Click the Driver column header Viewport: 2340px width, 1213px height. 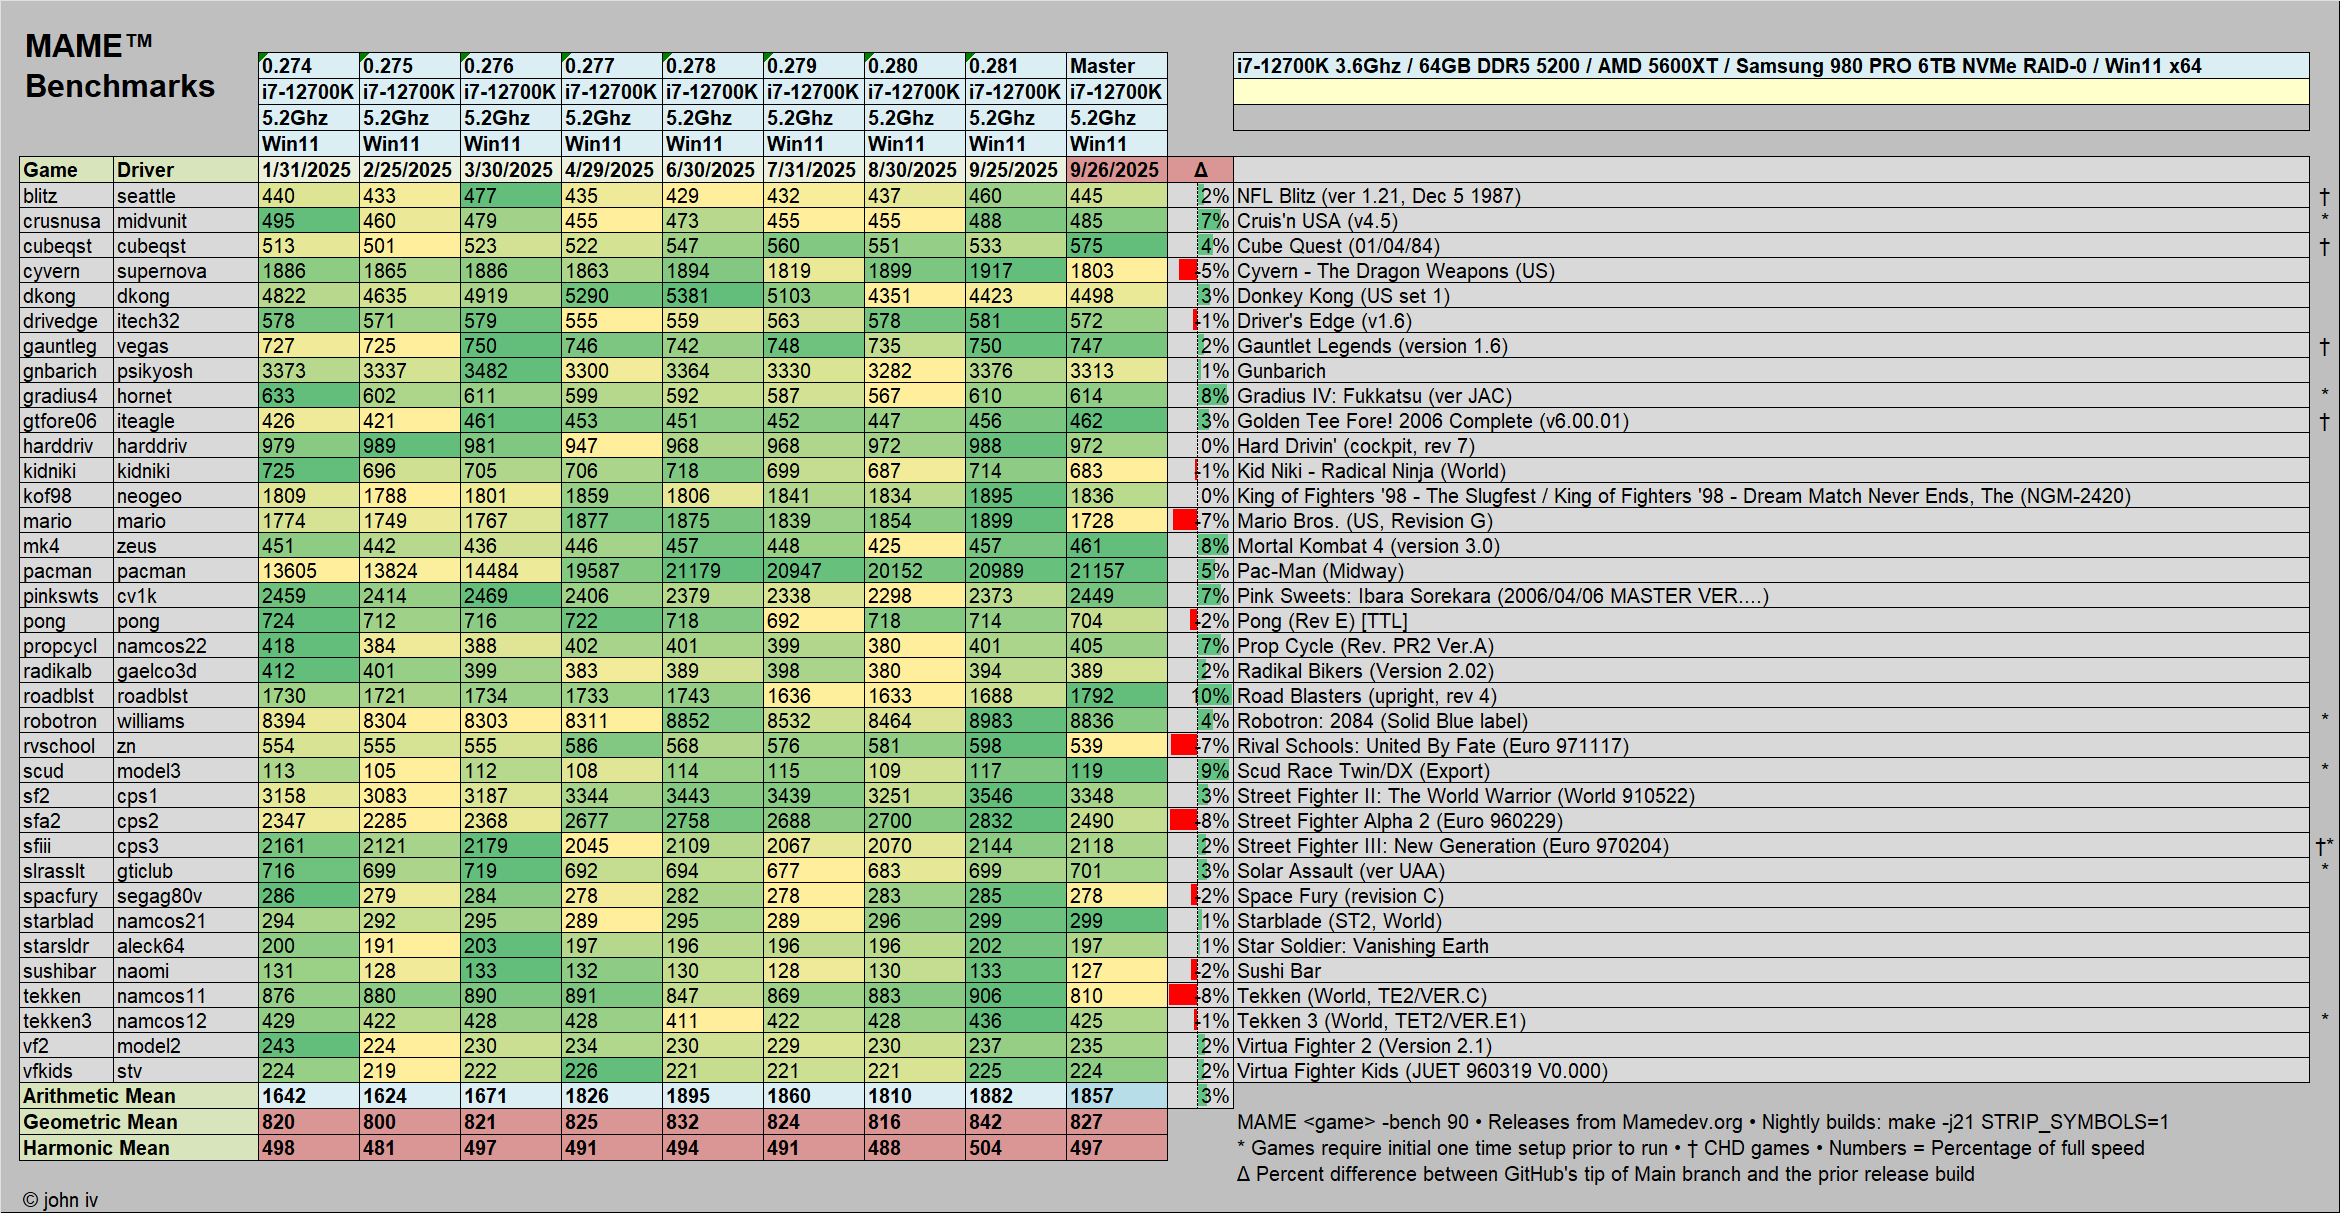[x=186, y=170]
